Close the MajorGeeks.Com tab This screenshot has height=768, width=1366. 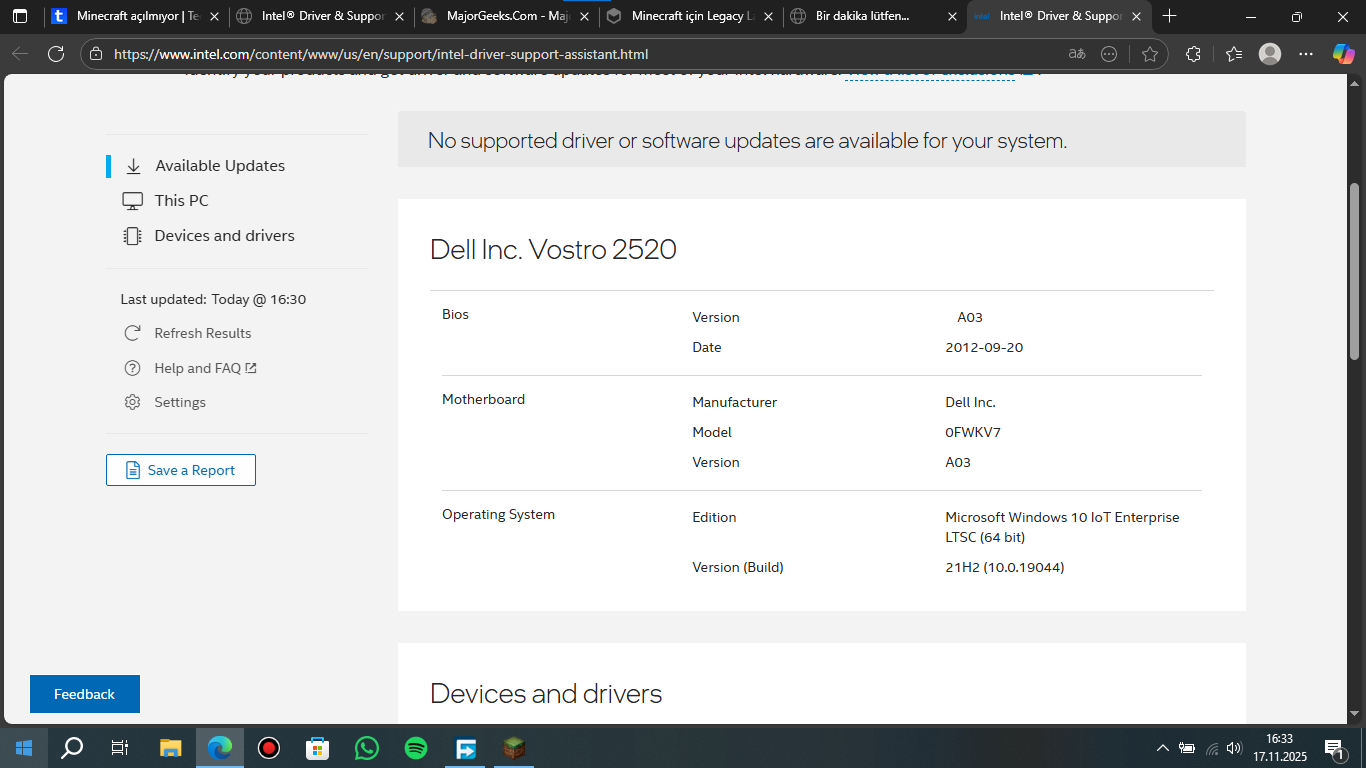(x=585, y=16)
